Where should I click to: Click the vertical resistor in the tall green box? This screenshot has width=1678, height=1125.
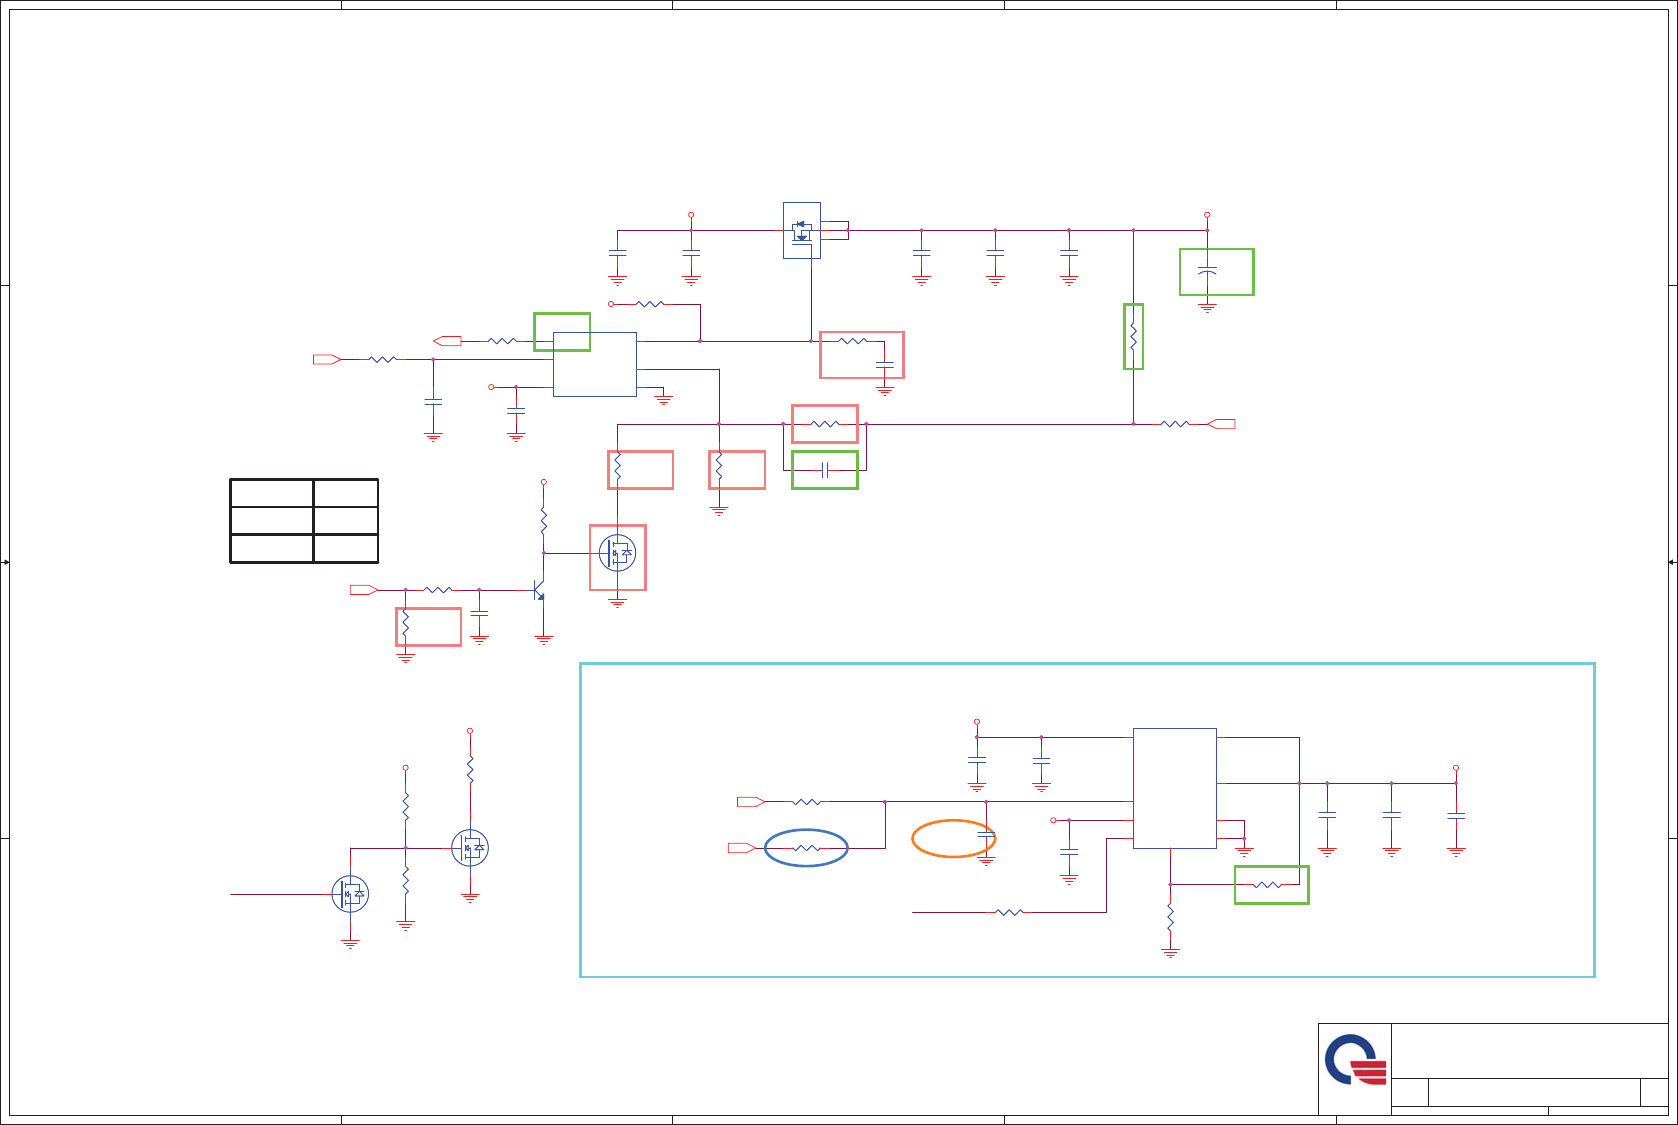pyautogui.click(x=1133, y=336)
